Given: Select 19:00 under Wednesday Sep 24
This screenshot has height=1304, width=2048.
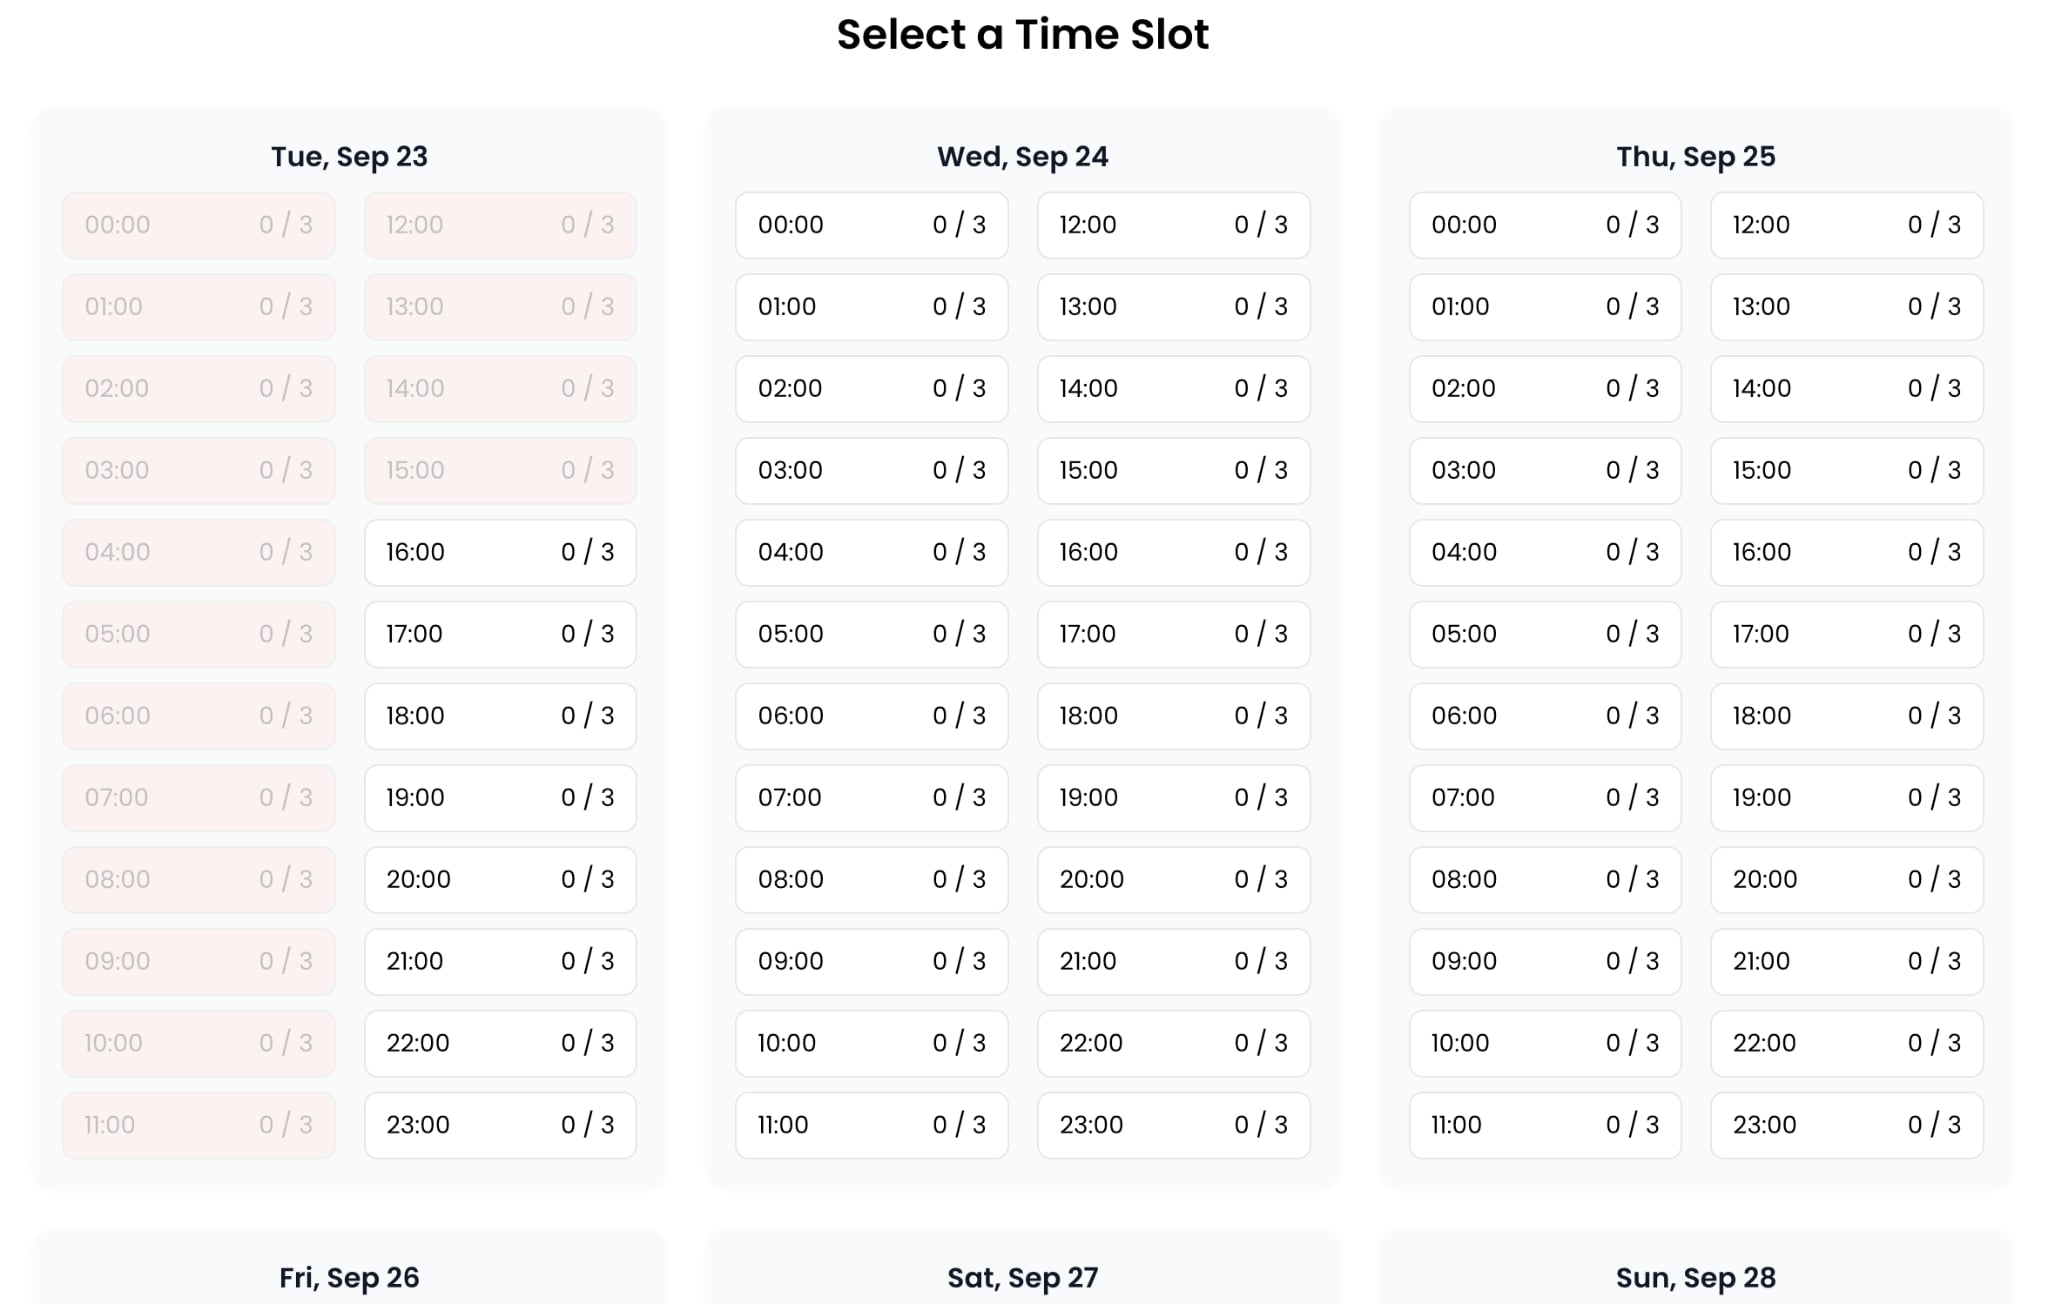Looking at the screenshot, I should (x=1173, y=797).
